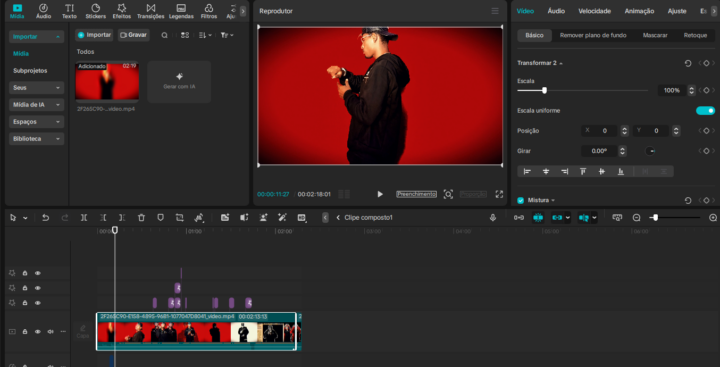Open the Transições tab
The height and width of the screenshot is (367, 720).
click(151, 11)
